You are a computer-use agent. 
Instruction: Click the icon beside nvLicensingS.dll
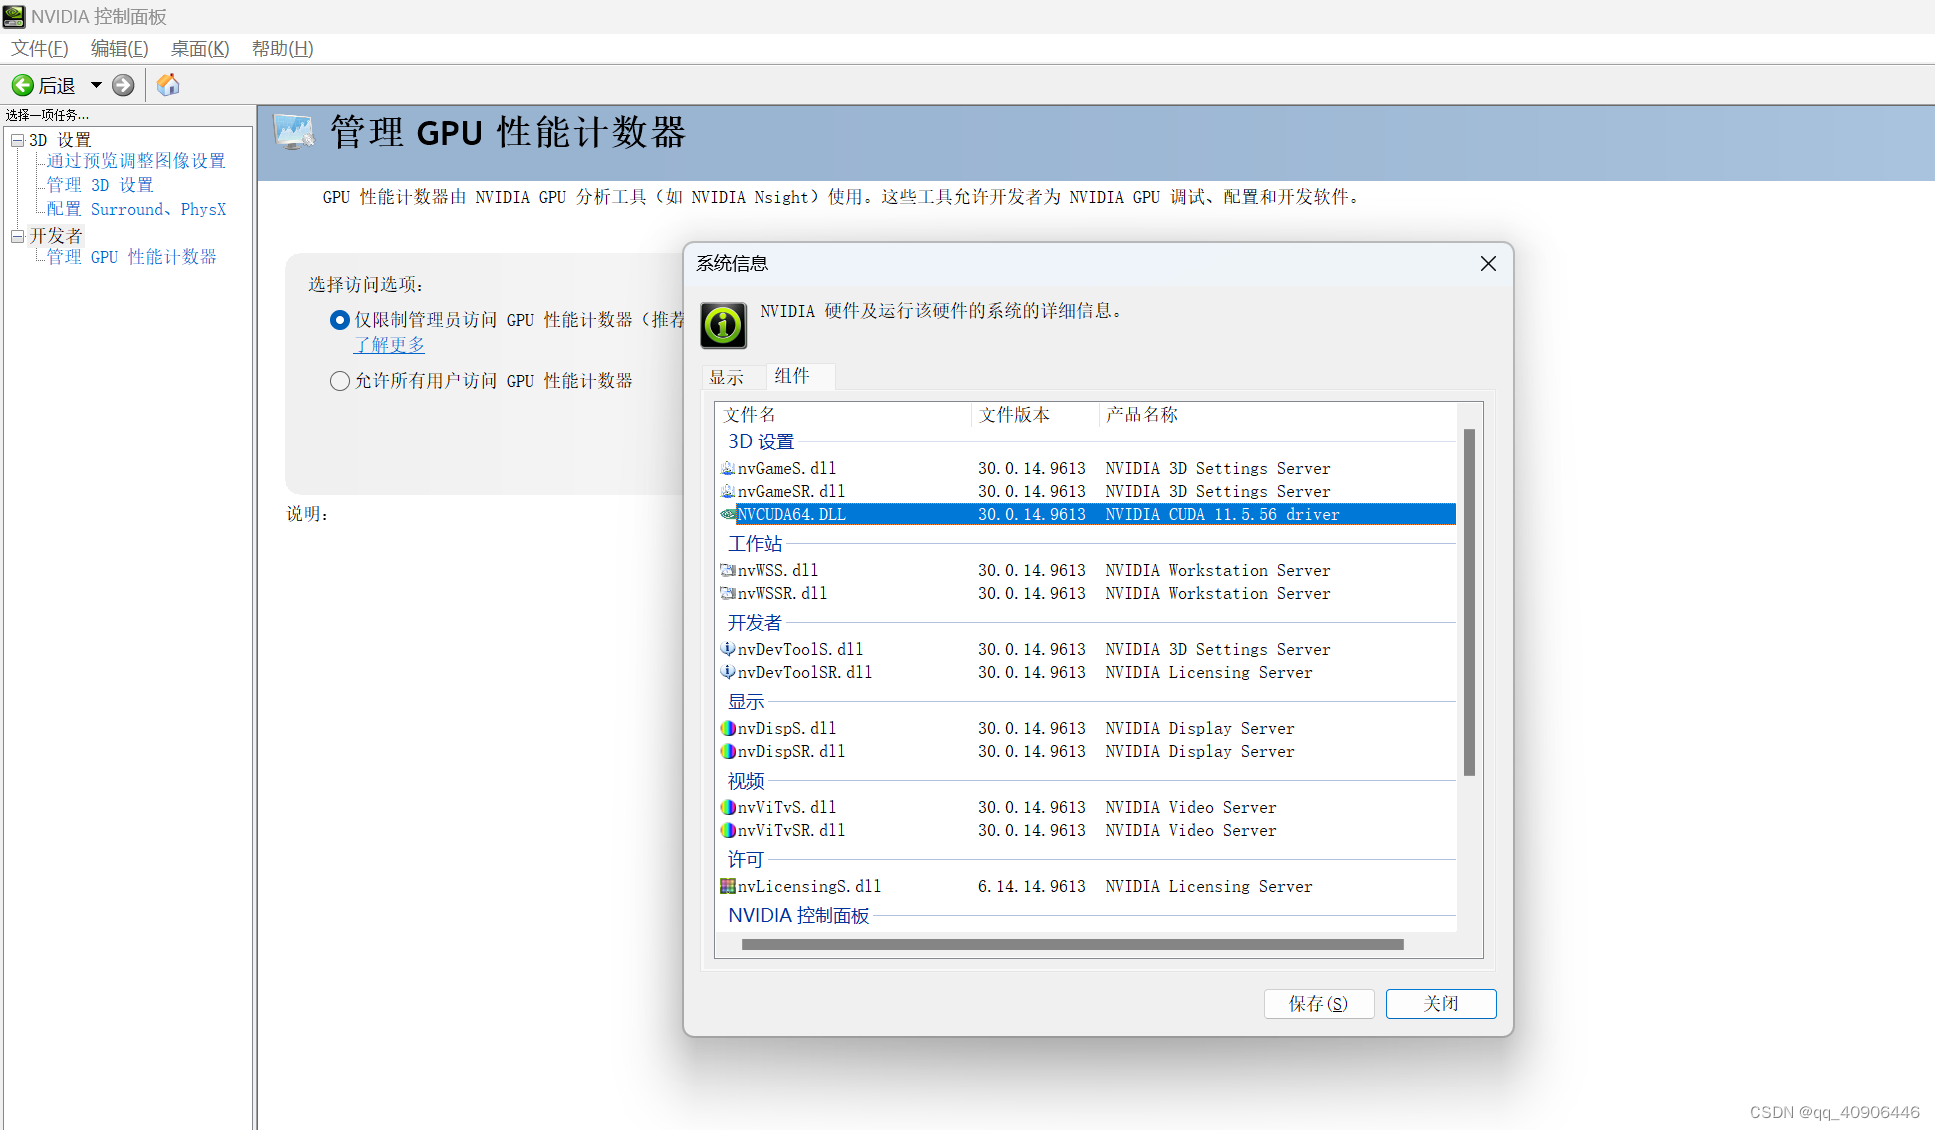pos(728,886)
